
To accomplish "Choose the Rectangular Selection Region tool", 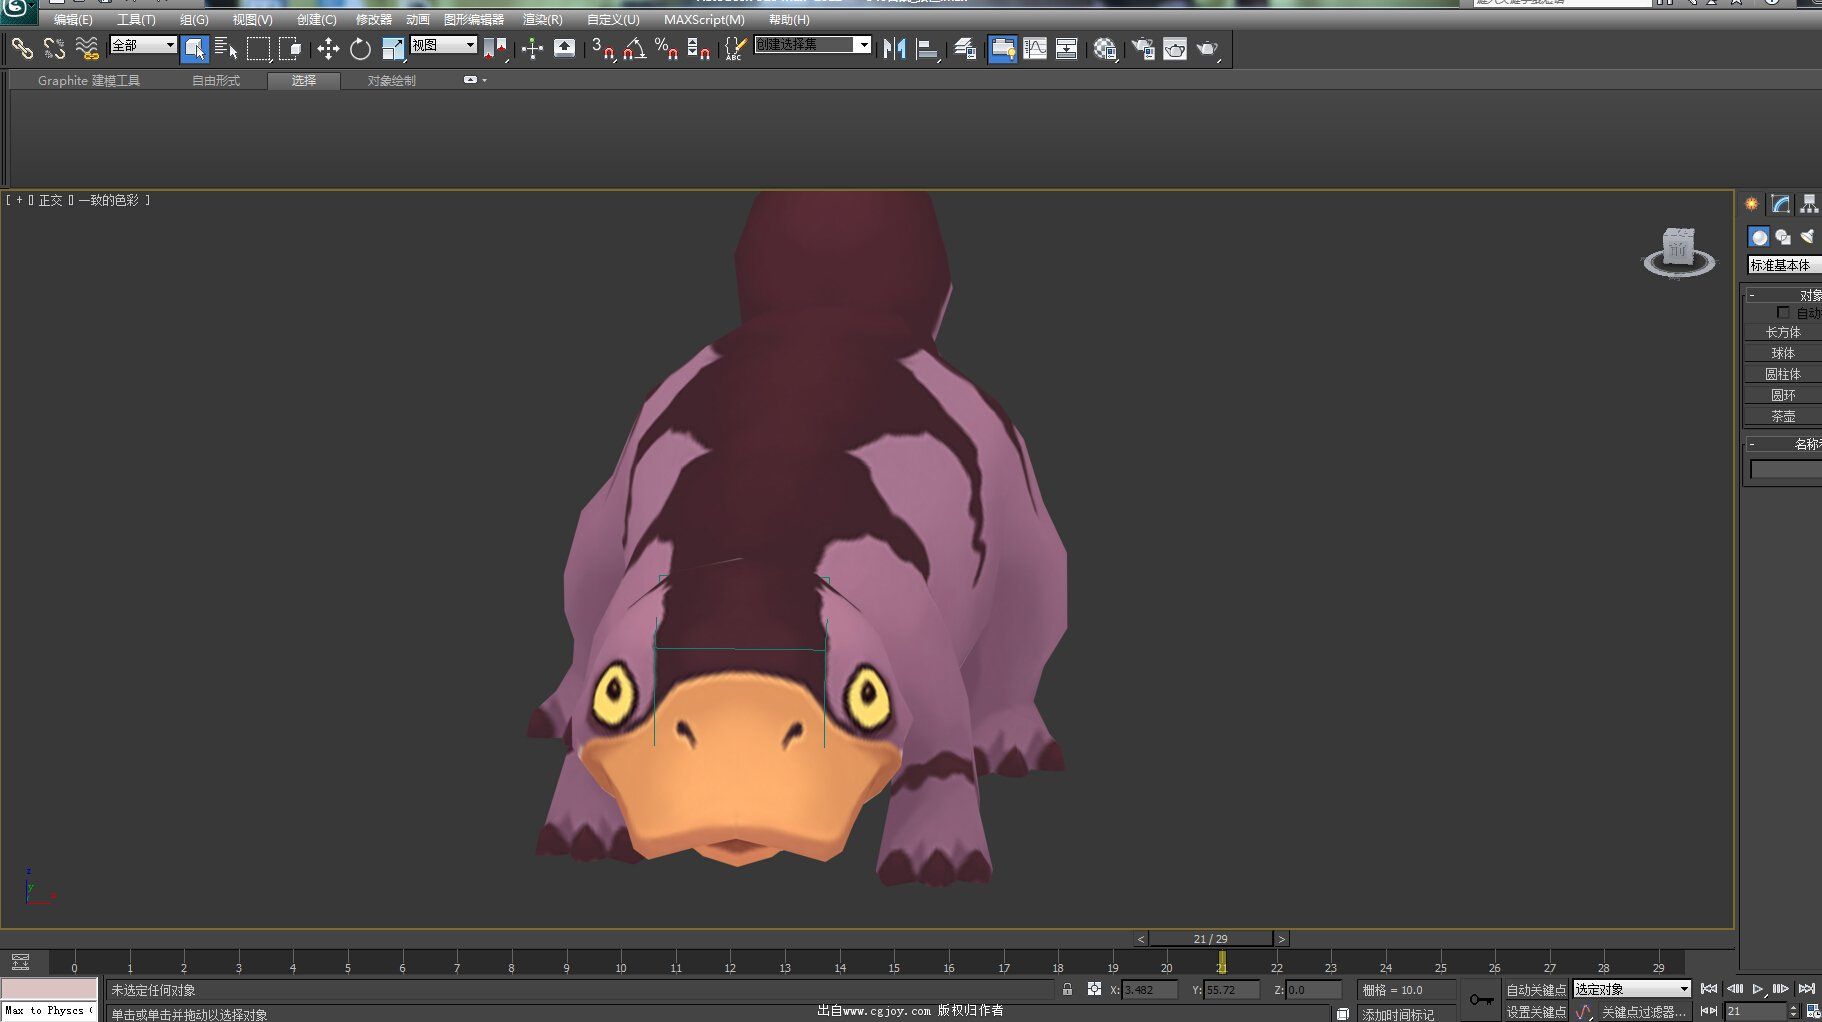I will [x=259, y=48].
